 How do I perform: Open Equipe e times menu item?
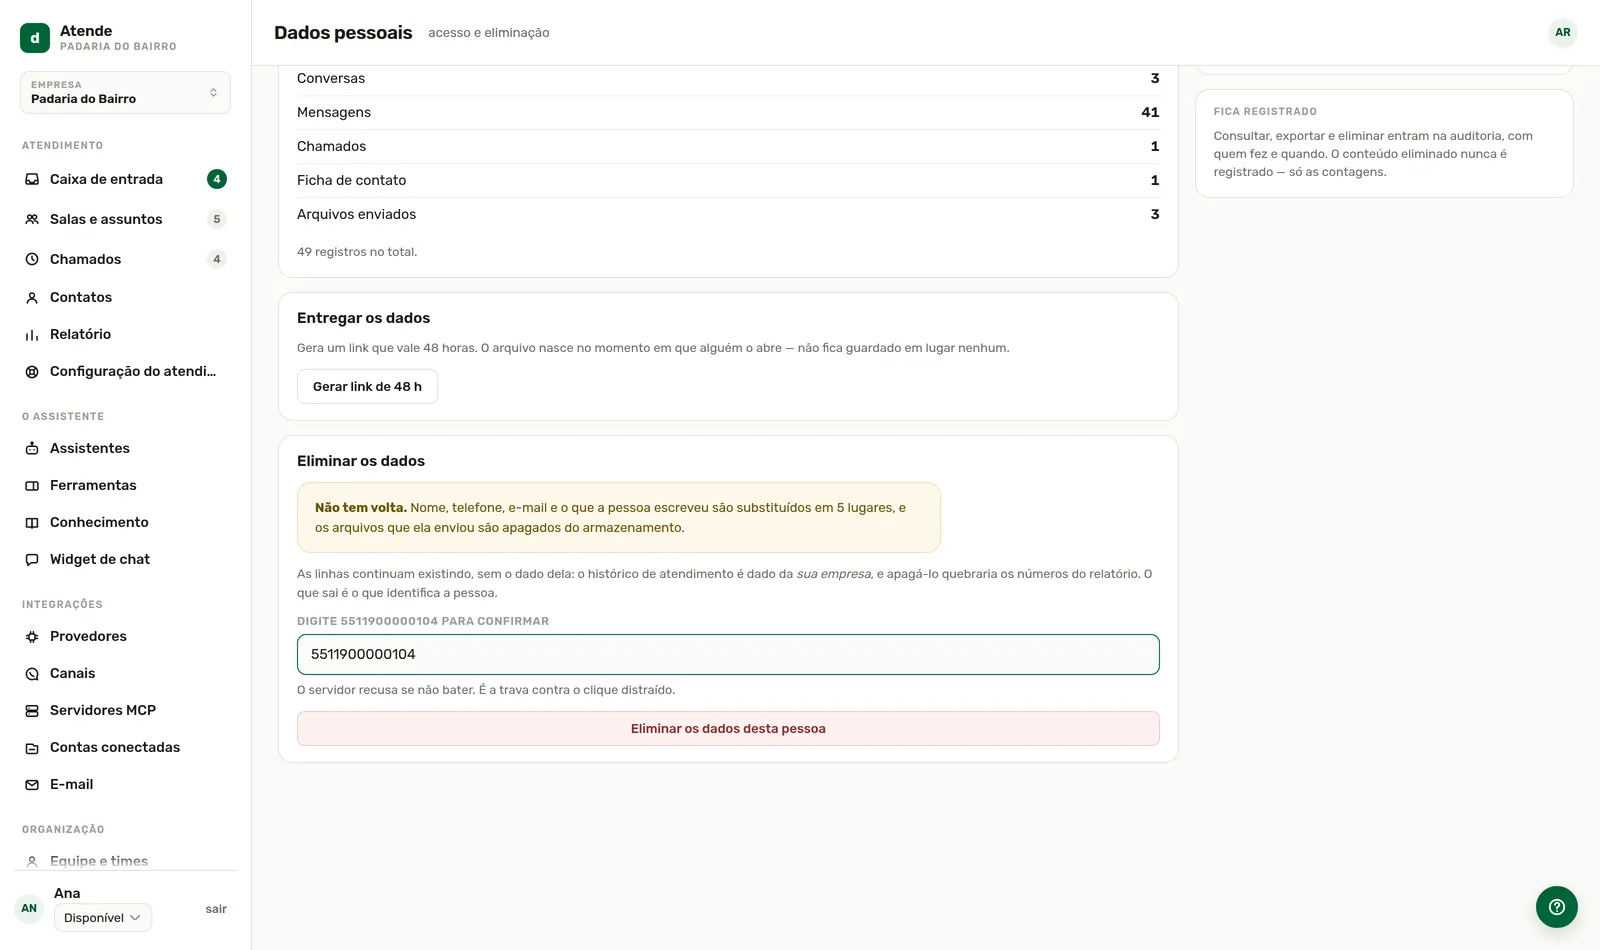125,861
